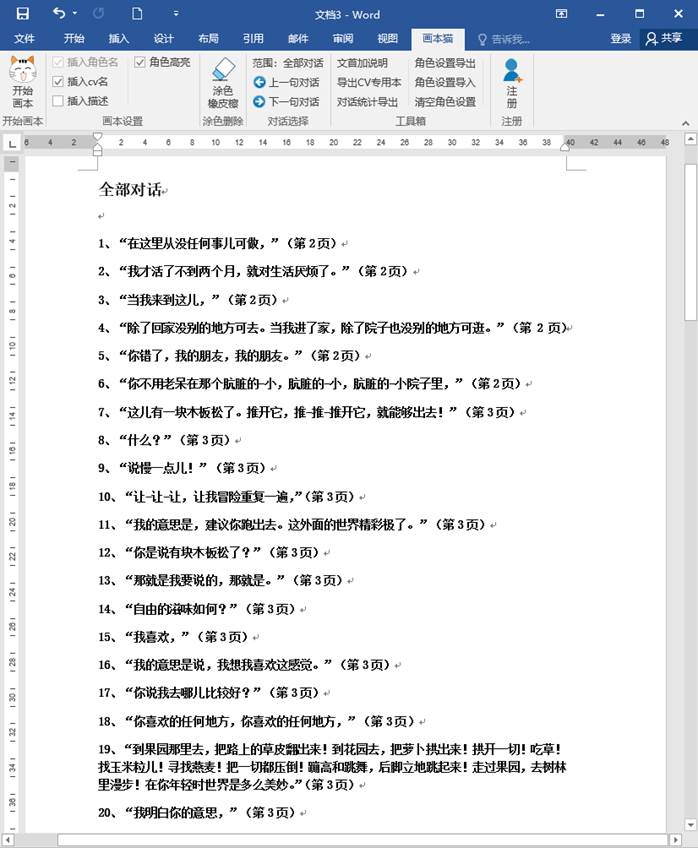698x848 pixels.
Task: Click the right indent marker on ruler
Action: [x=565, y=147]
